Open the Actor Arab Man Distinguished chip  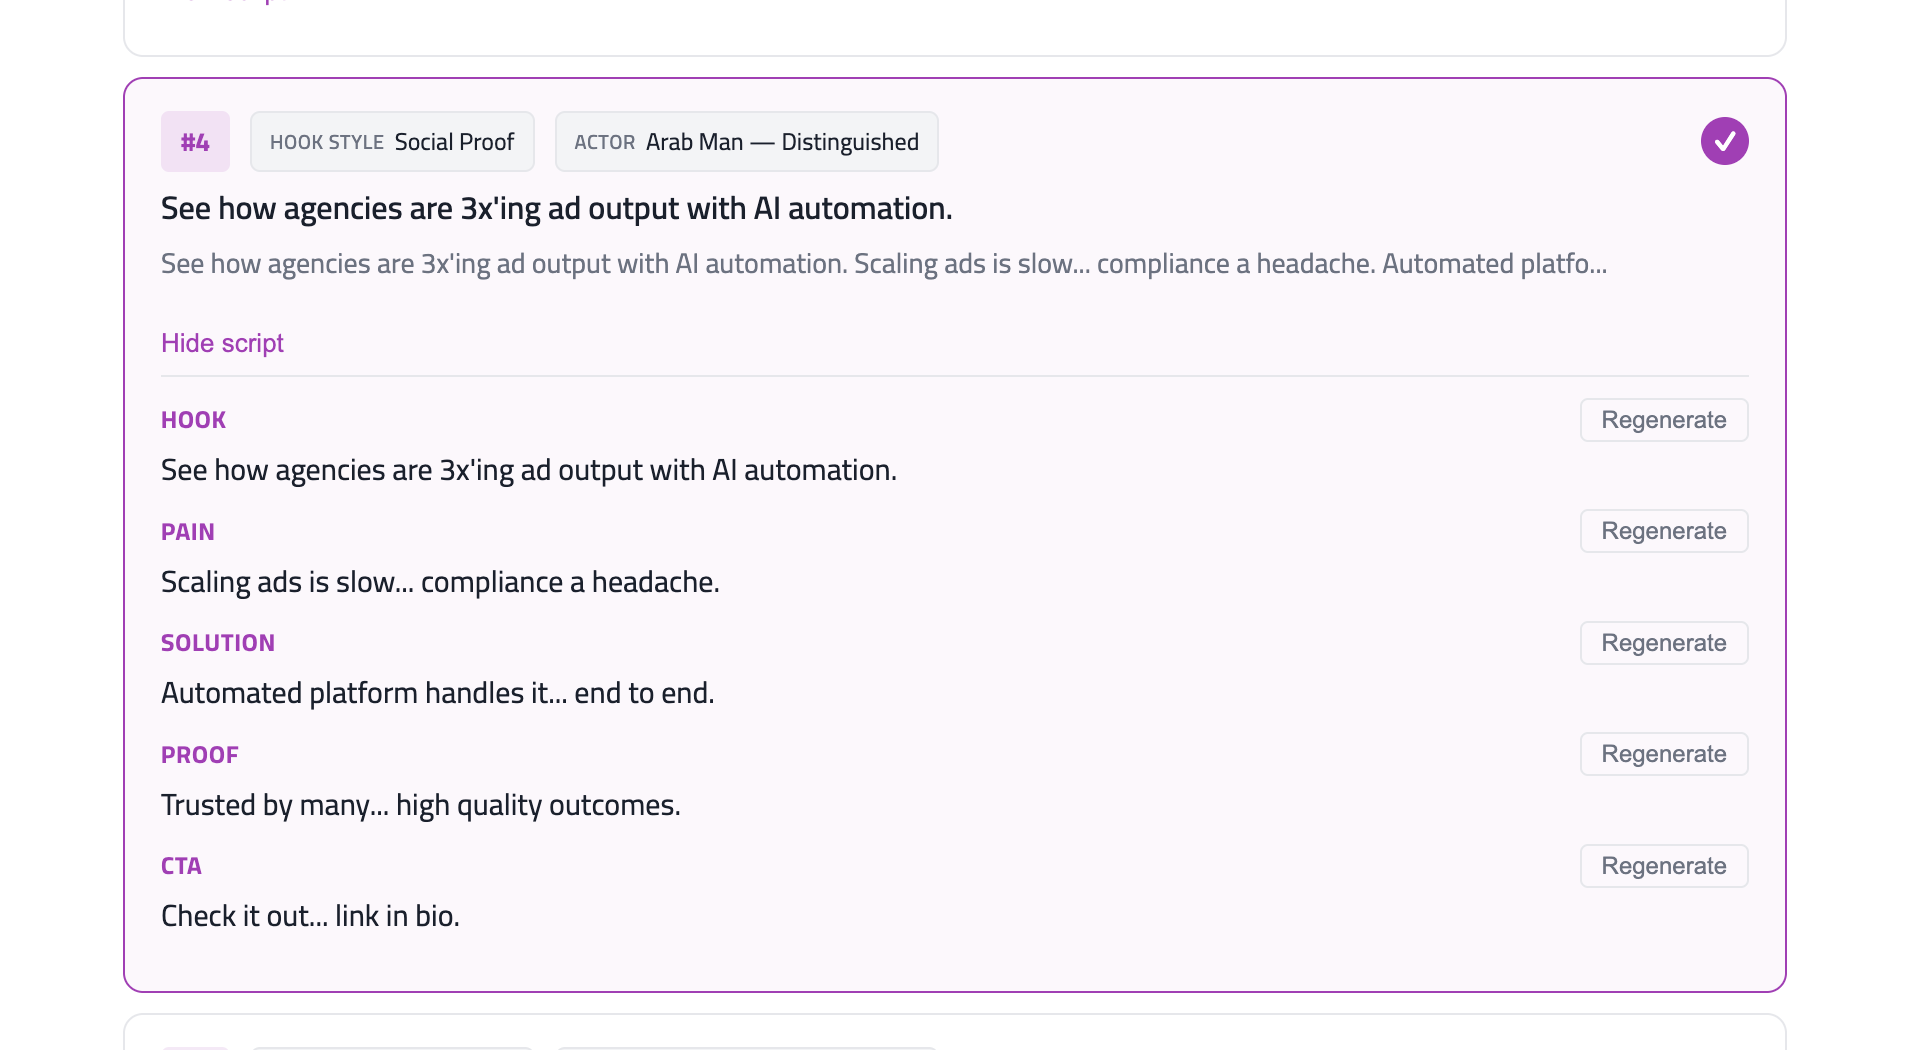746,142
